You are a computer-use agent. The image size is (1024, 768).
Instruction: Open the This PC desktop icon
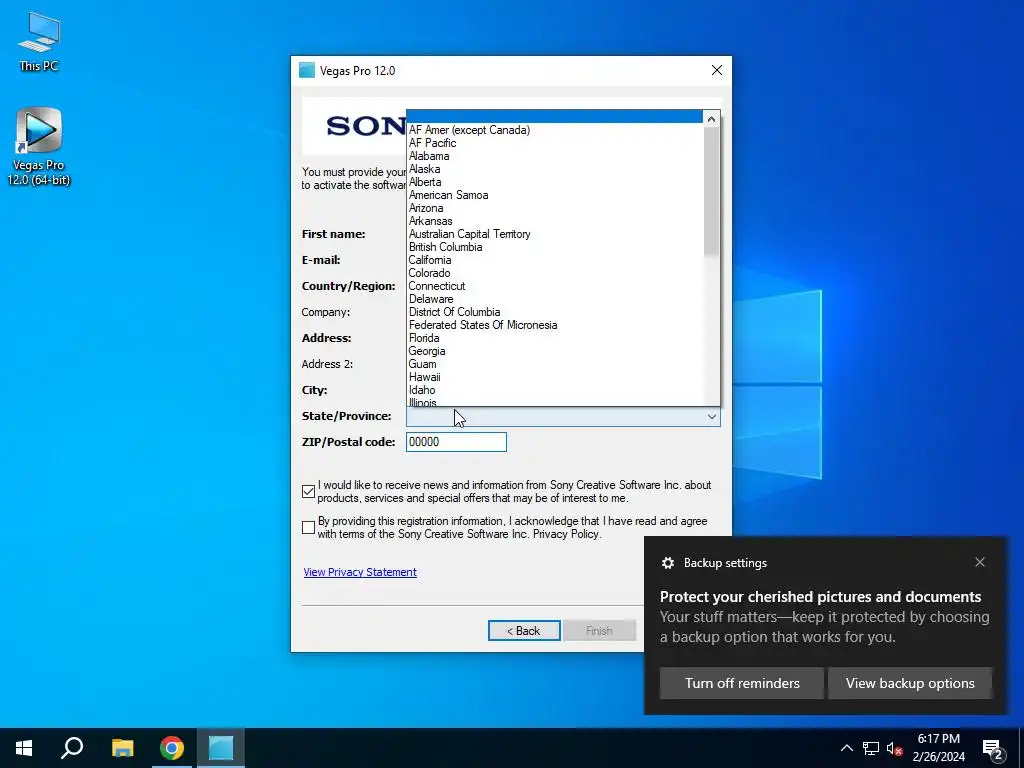(39, 42)
